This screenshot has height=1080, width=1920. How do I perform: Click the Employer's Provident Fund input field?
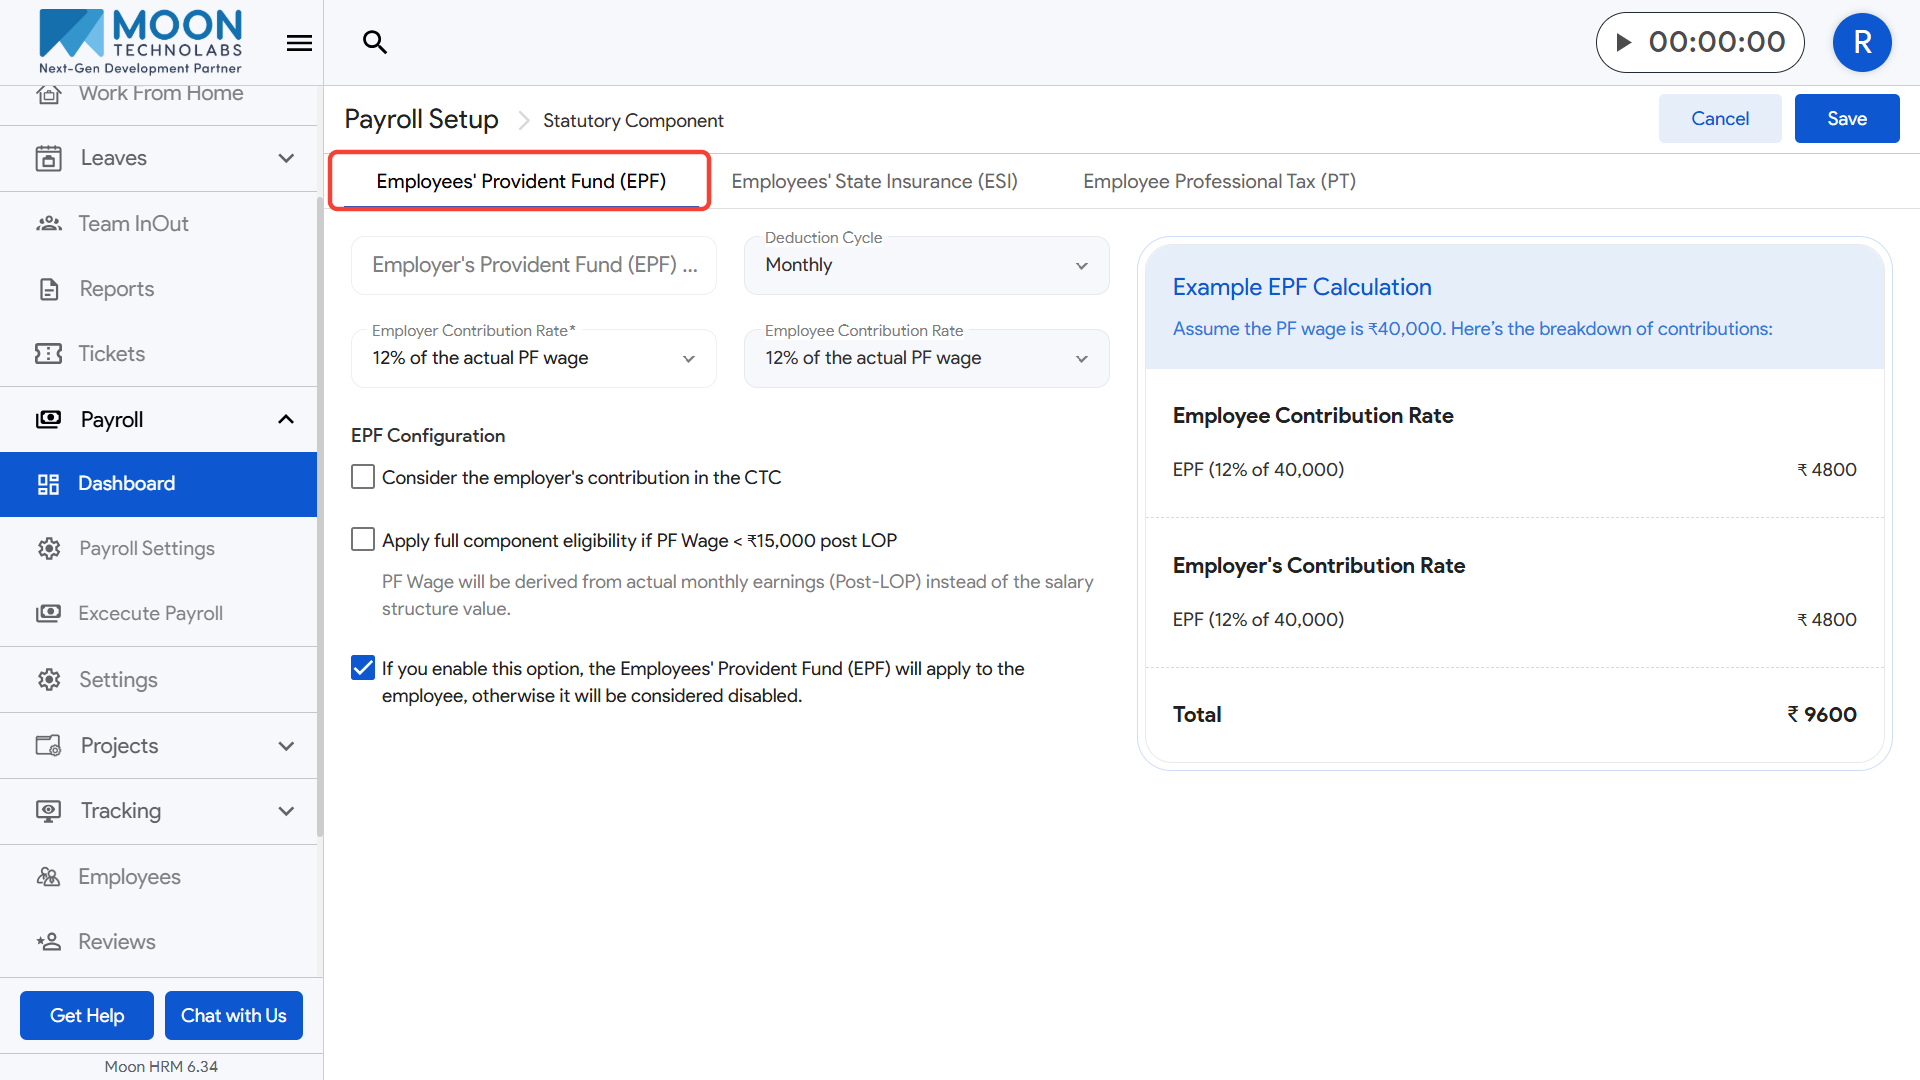coord(533,266)
